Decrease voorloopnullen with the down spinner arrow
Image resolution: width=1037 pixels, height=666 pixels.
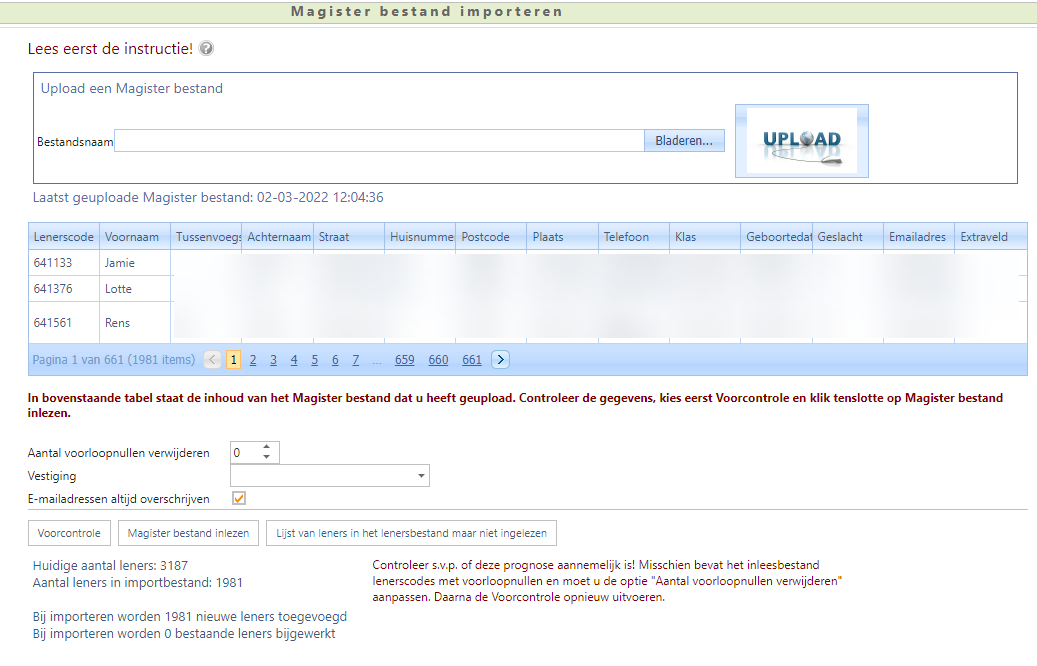point(266,458)
